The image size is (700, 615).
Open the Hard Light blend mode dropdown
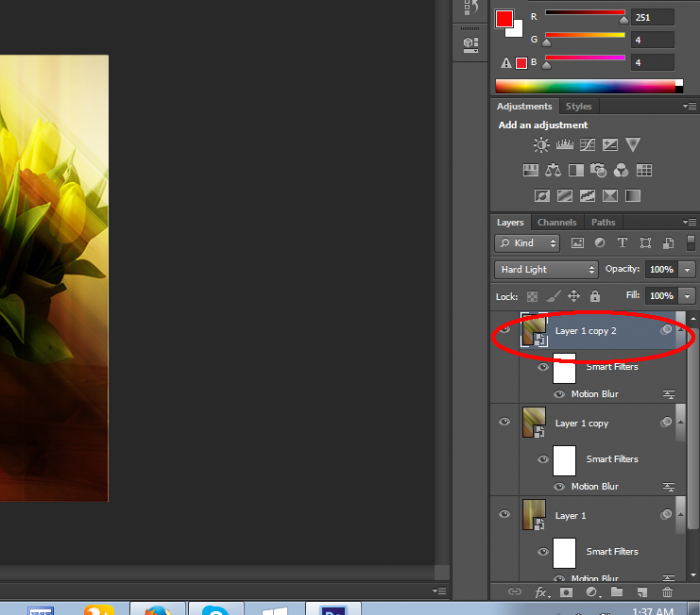click(546, 270)
